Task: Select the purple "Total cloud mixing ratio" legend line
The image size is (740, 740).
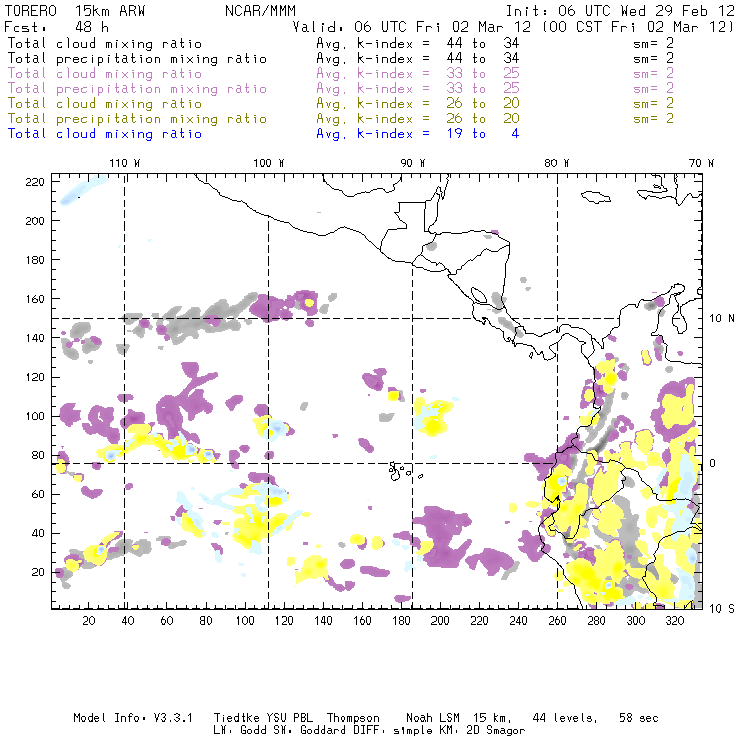Action: tap(105, 74)
